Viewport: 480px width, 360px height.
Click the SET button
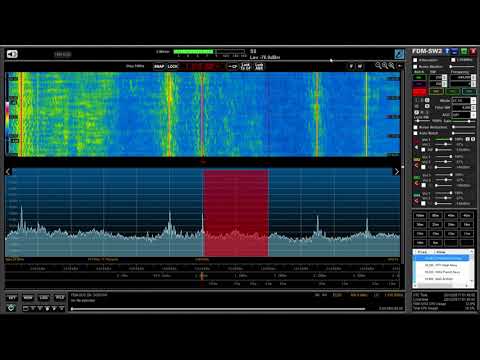(x=12, y=297)
